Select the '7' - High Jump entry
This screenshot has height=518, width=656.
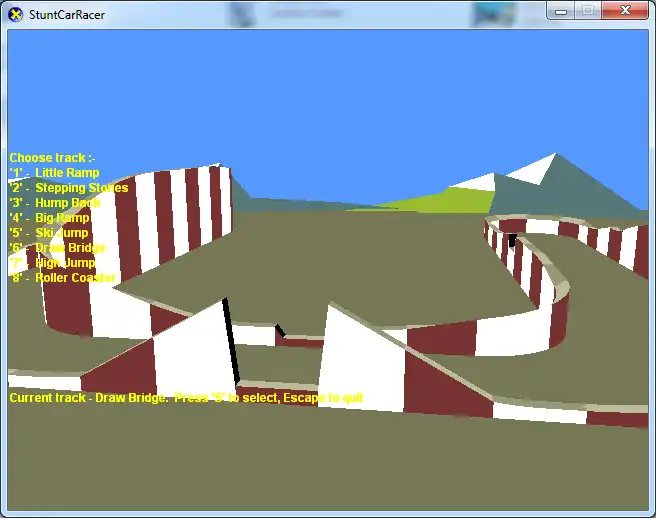pyautogui.click(x=52, y=263)
